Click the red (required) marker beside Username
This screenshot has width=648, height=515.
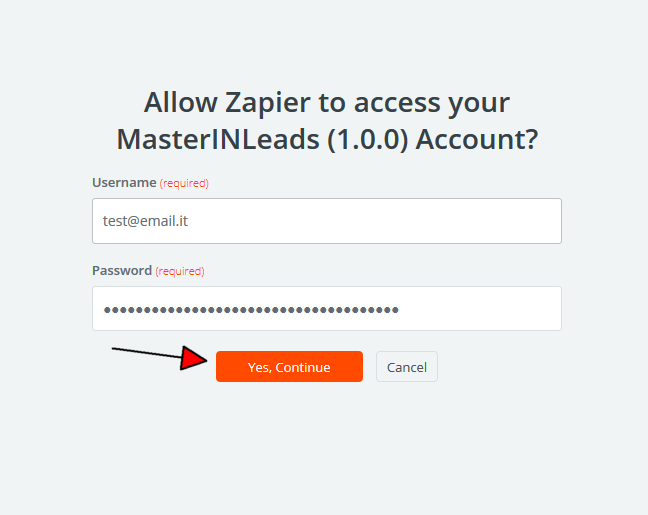tap(184, 184)
